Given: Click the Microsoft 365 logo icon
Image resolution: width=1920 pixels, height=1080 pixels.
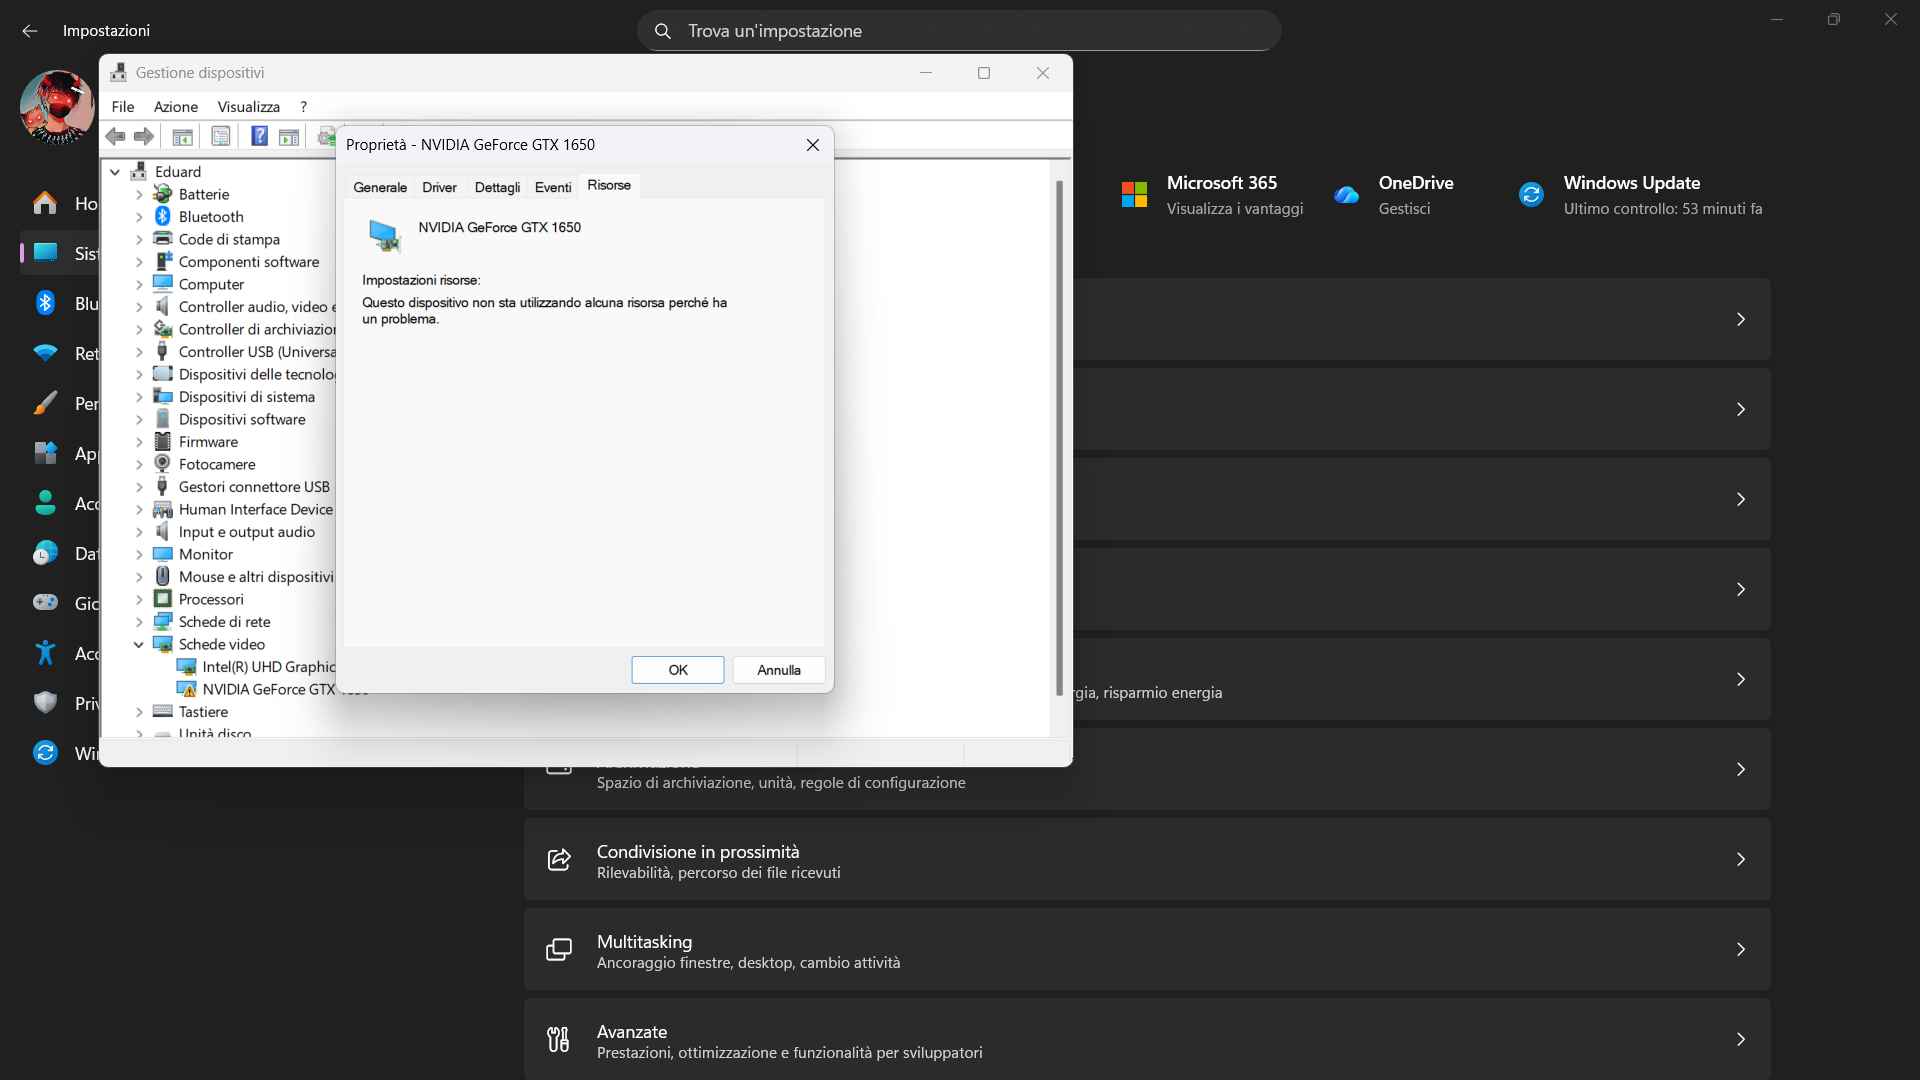Looking at the screenshot, I should [x=1134, y=194].
